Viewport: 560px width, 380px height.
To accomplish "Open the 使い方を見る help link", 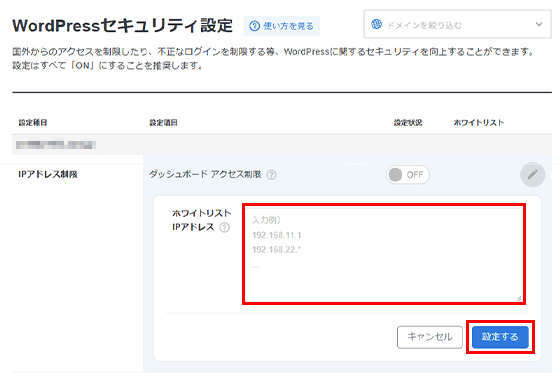I will 281,26.
